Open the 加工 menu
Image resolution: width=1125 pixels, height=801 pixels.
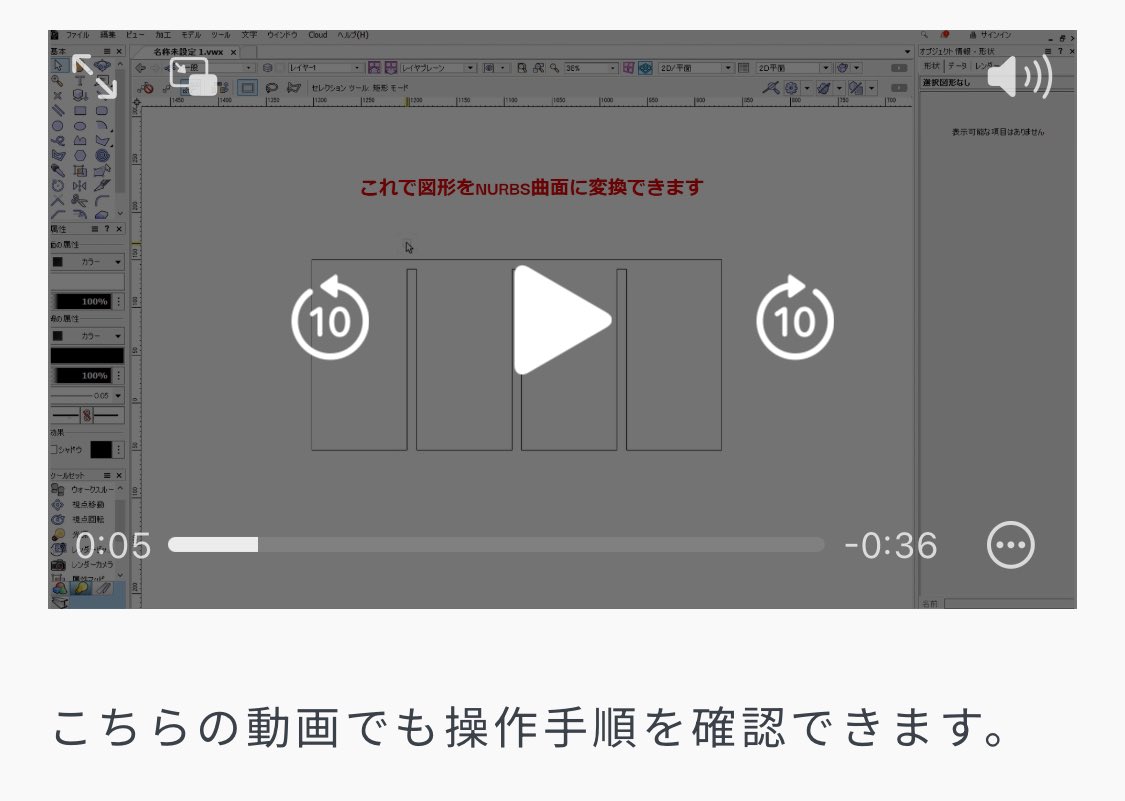pyautogui.click(x=163, y=34)
